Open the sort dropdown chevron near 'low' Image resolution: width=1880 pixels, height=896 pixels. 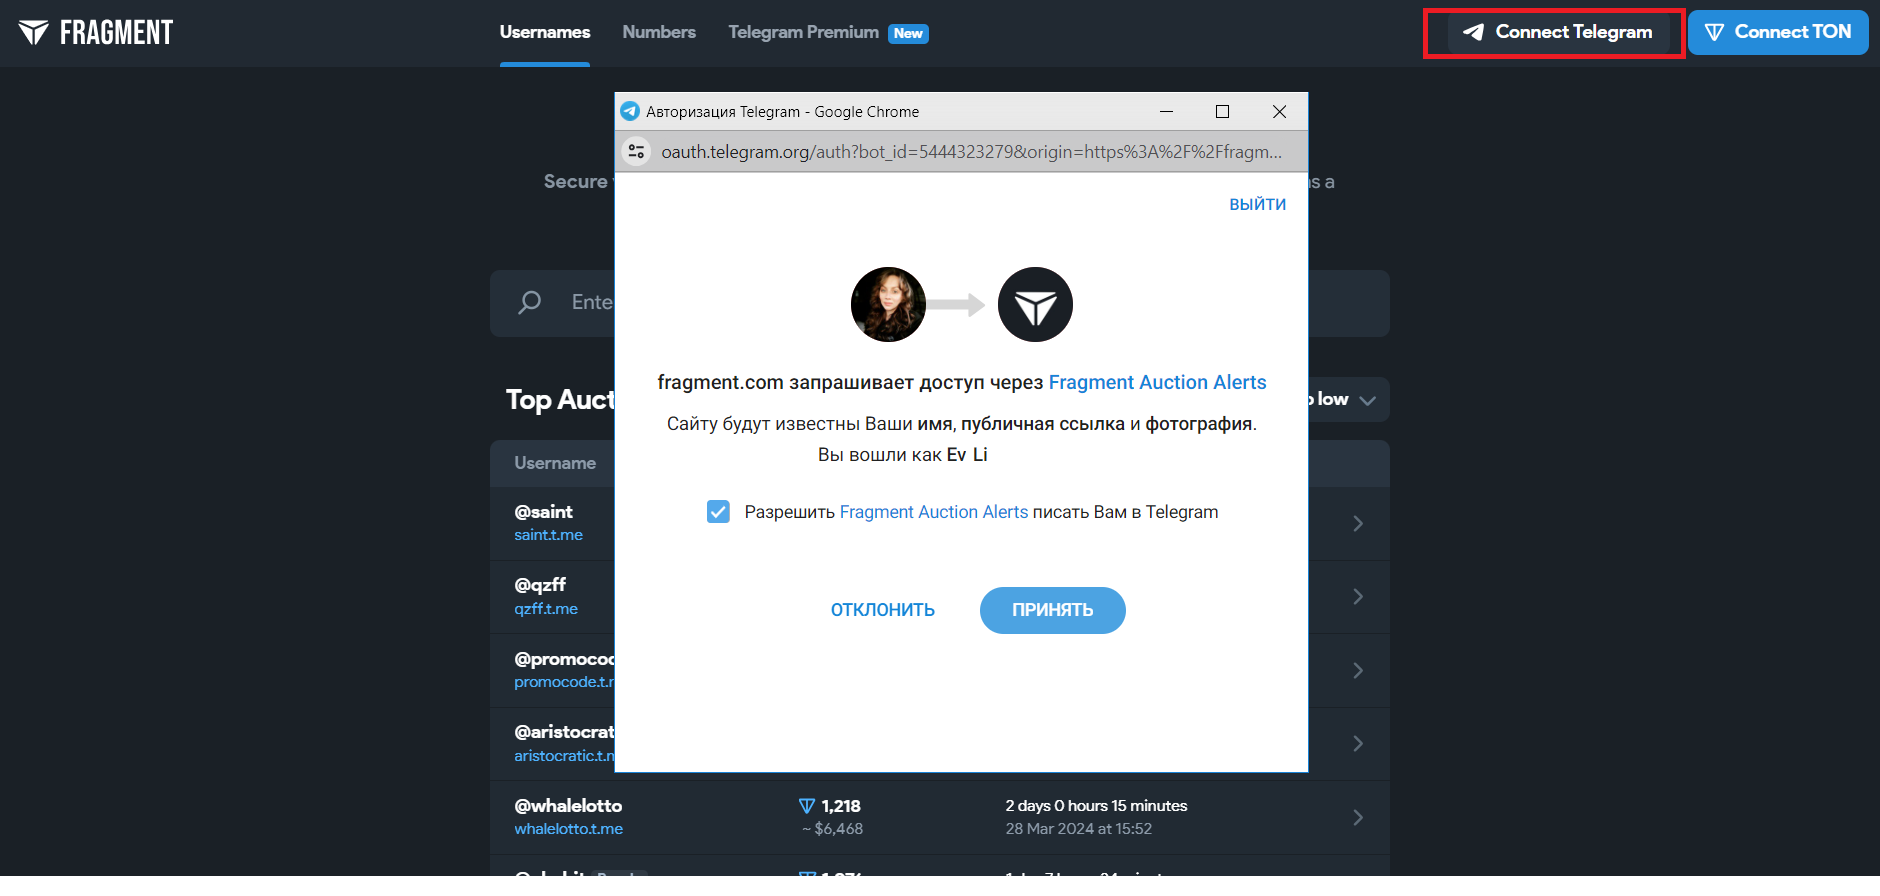[1368, 400]
